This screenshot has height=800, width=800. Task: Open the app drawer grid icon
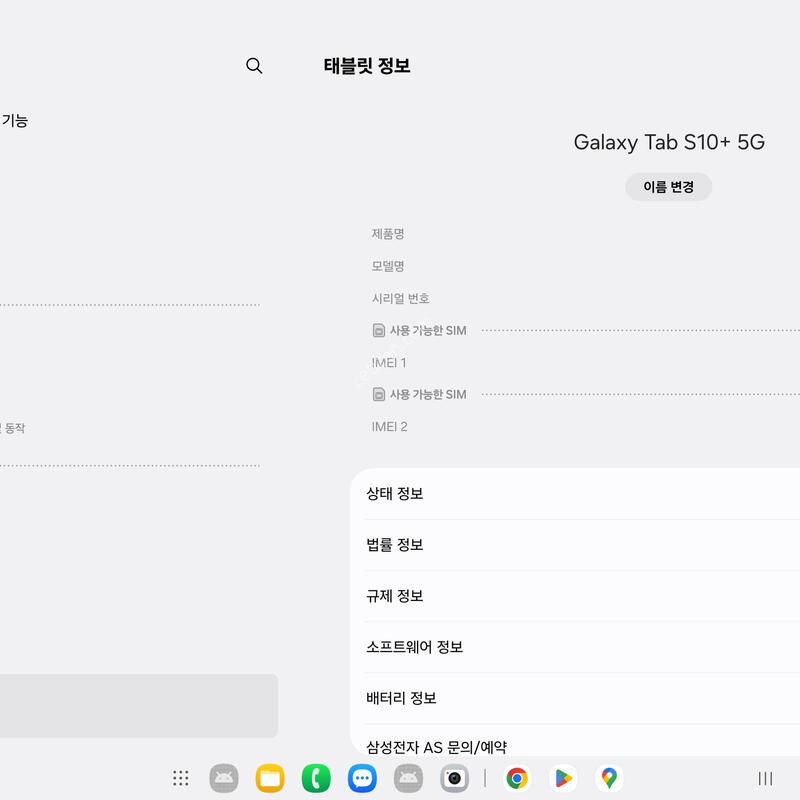tap(181, 778)
